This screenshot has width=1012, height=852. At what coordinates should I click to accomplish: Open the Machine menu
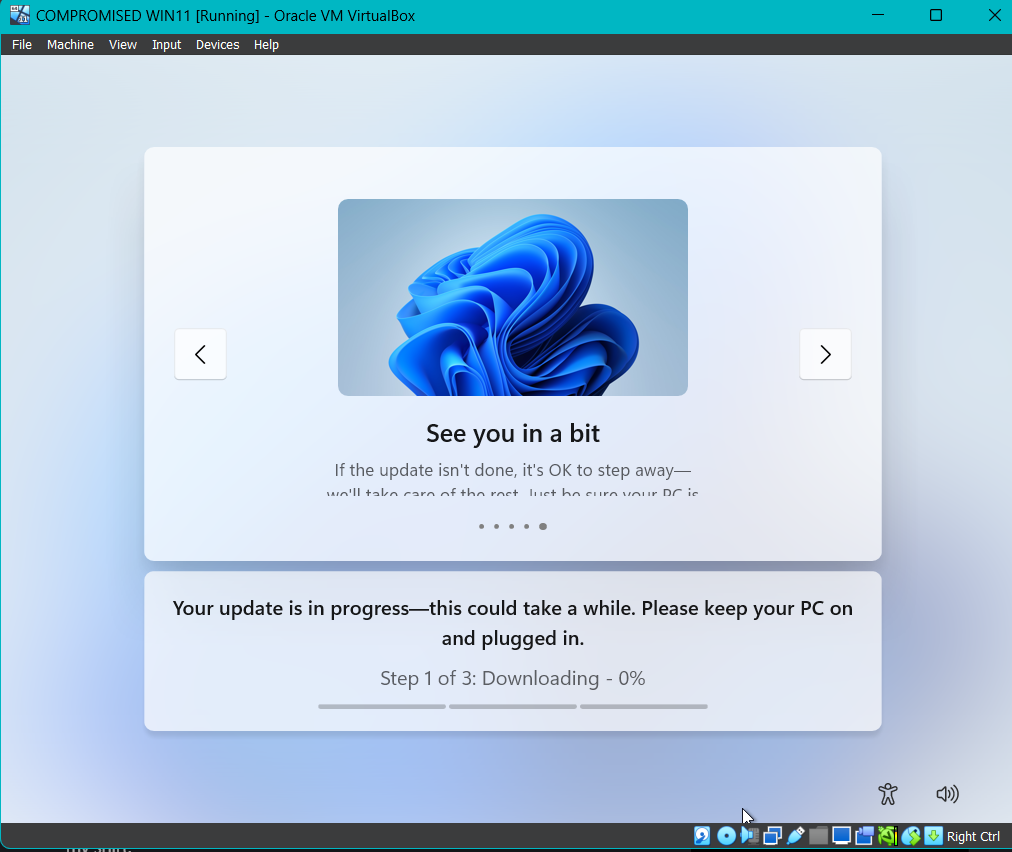pos(70,45)
